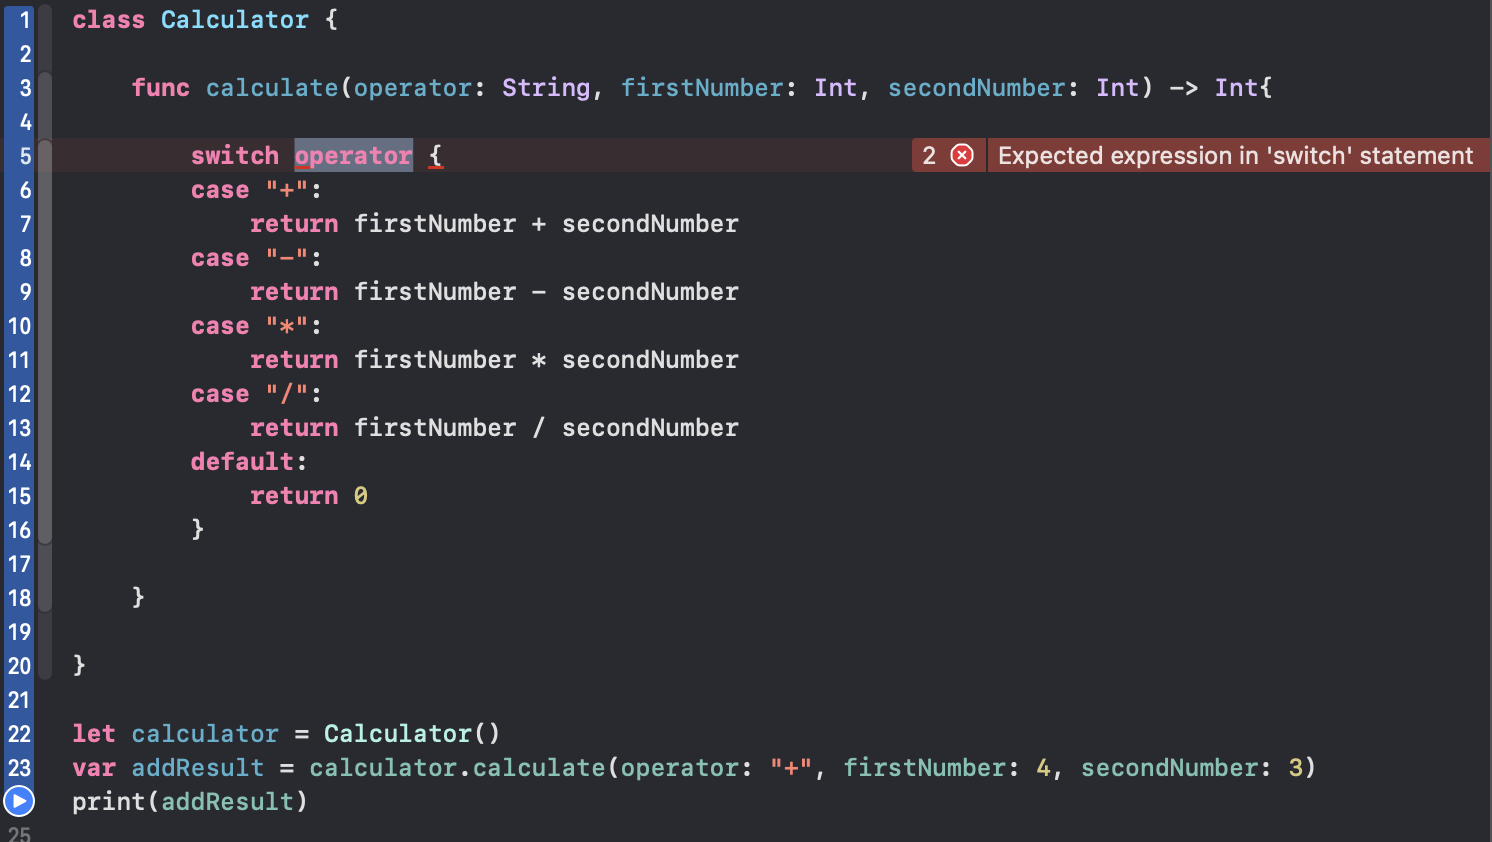Click the fold ribbon beside line 3
The width and height of the screenshot is (1492, 842).
click(x=45, y=88)
